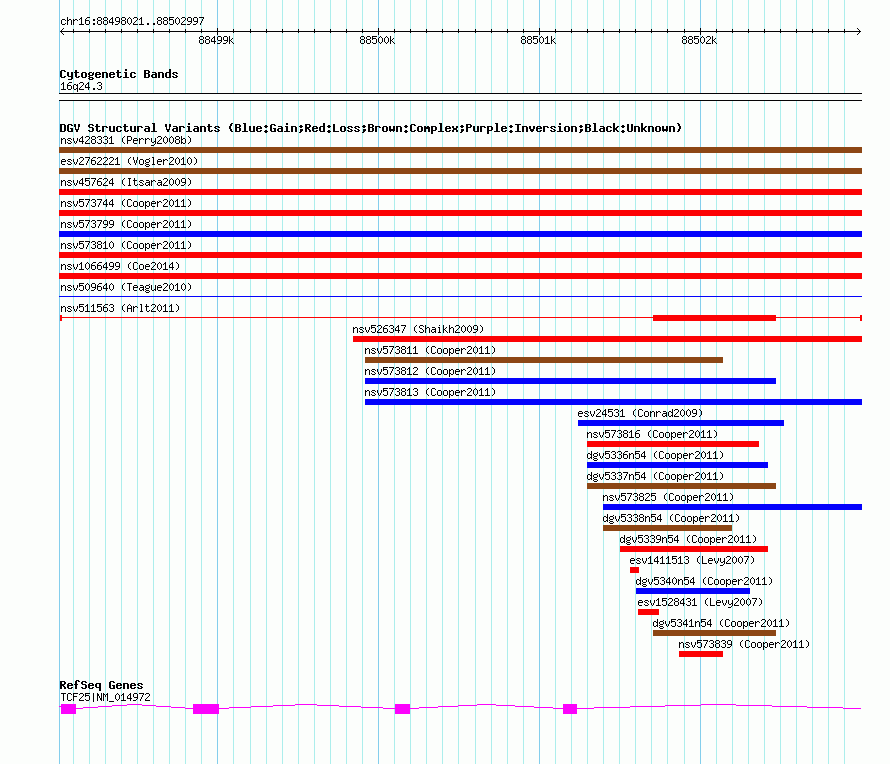Screen dimensions: 890x764
Task: Select the TCF25 exon near 88500k
Action: click(402, 709)
